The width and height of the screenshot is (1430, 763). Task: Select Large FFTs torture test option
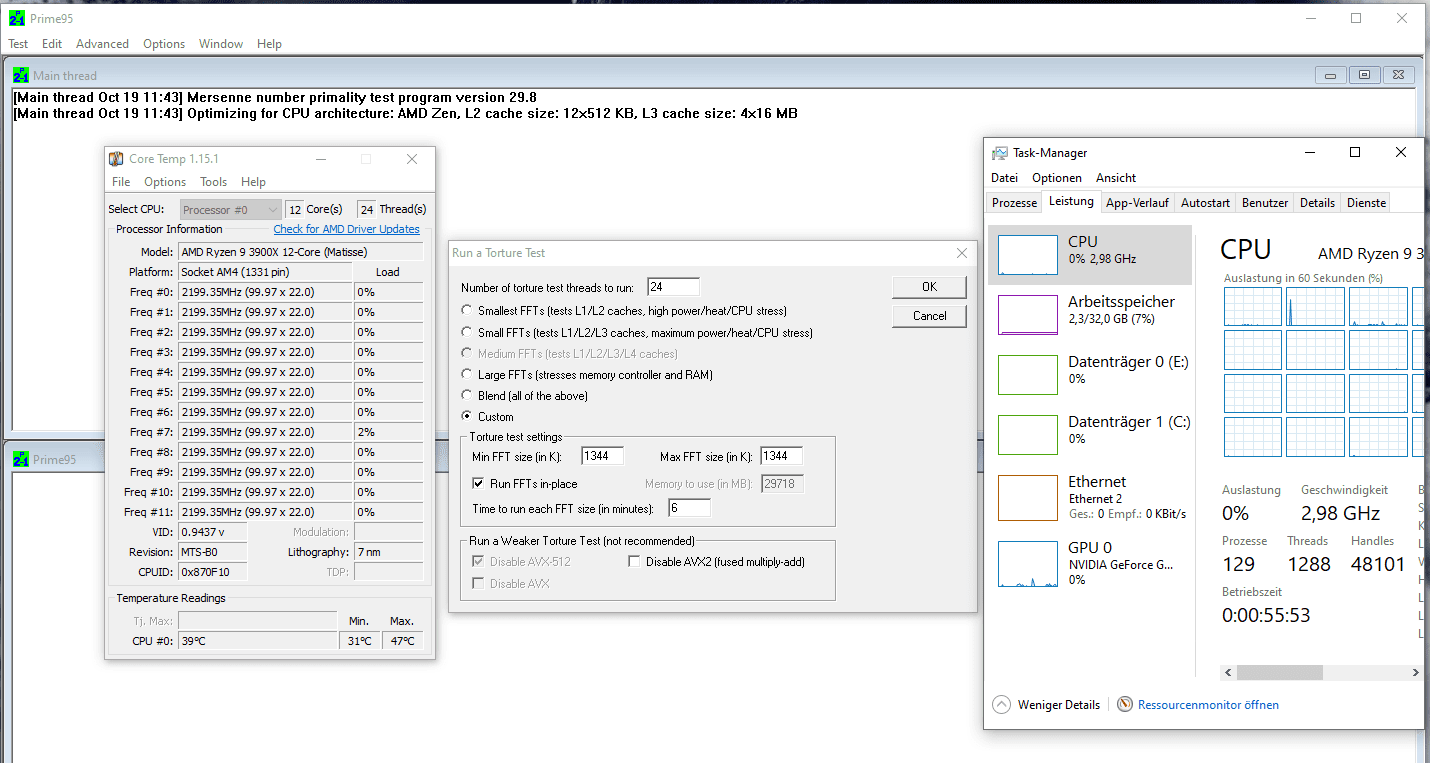point(467,375)
